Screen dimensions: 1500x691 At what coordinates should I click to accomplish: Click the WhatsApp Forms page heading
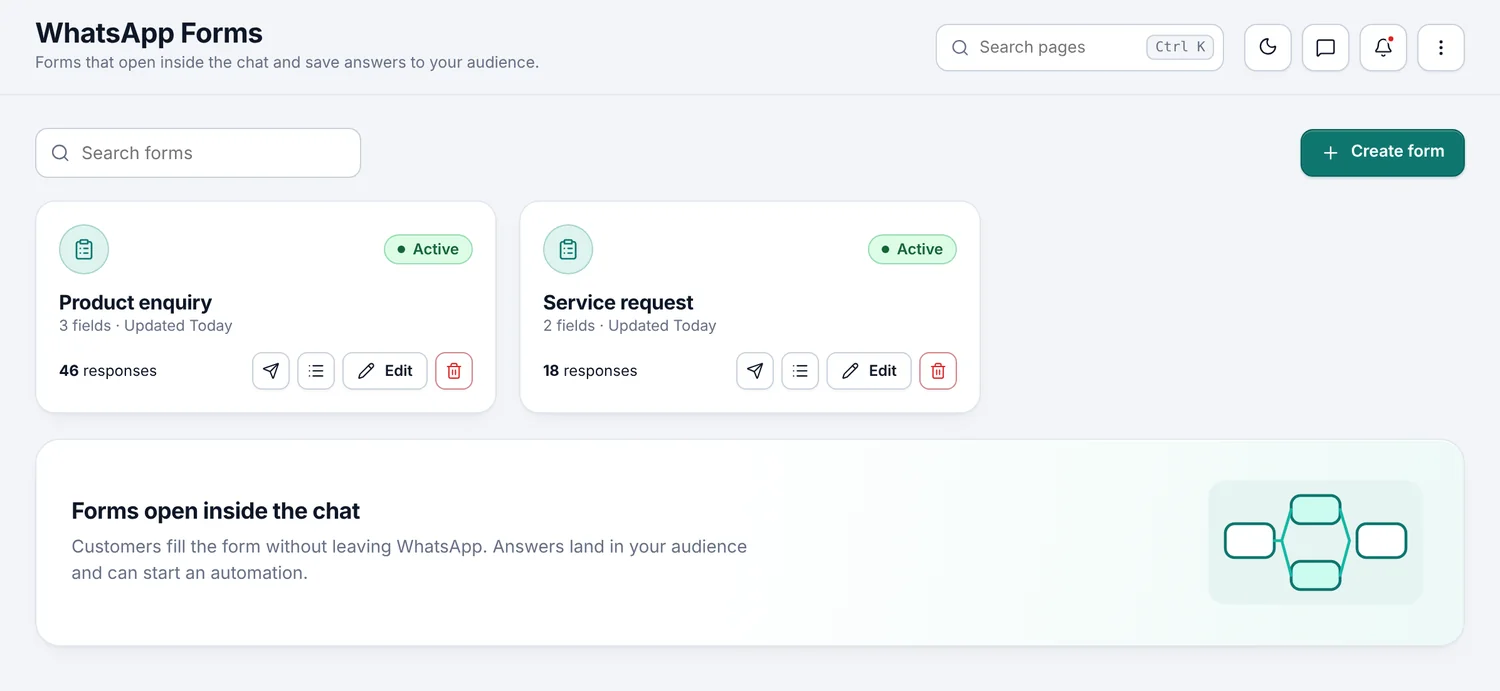coord(149,33)
